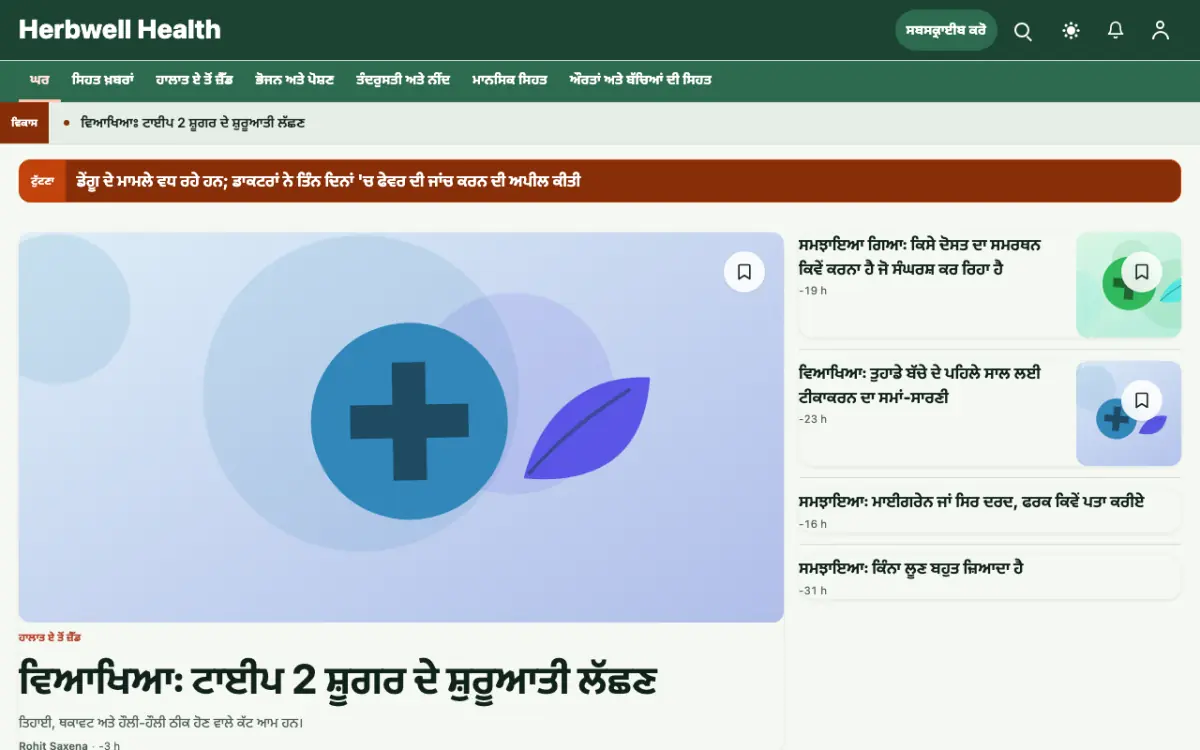Open the large featured article image

(401, 427)
